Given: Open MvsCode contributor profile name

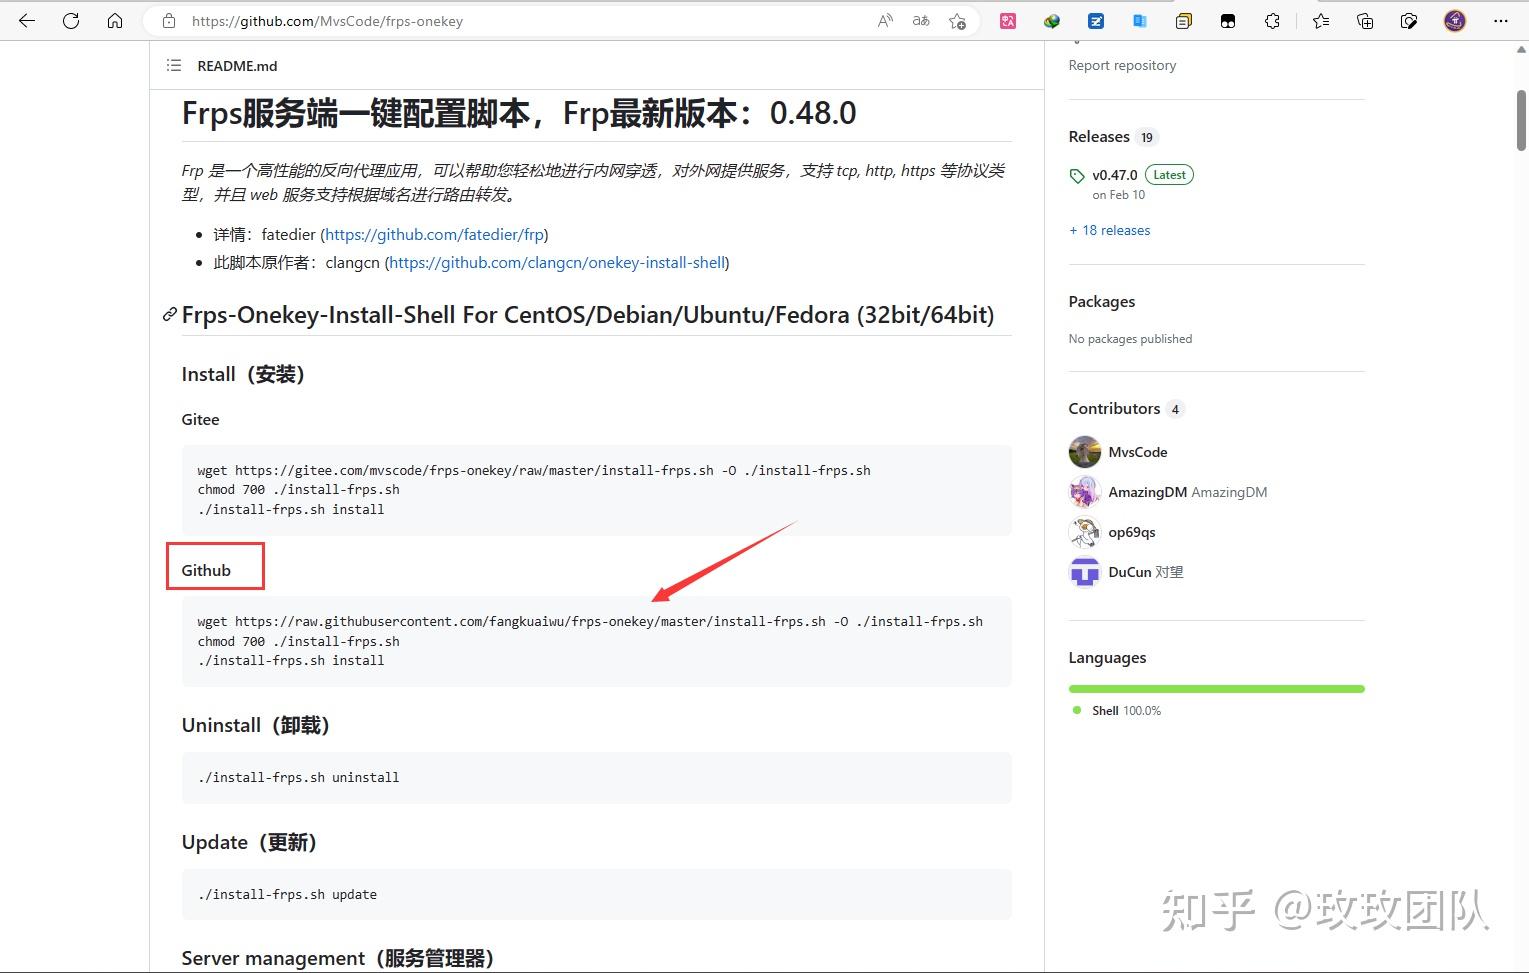Looking at the screenshot, I should [1138, 452].
